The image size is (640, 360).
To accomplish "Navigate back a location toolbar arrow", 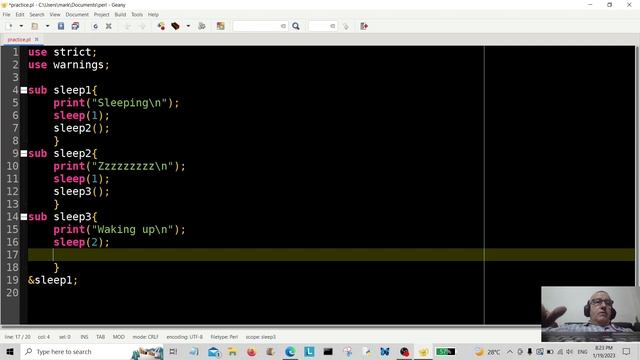I will pos(127,26).
